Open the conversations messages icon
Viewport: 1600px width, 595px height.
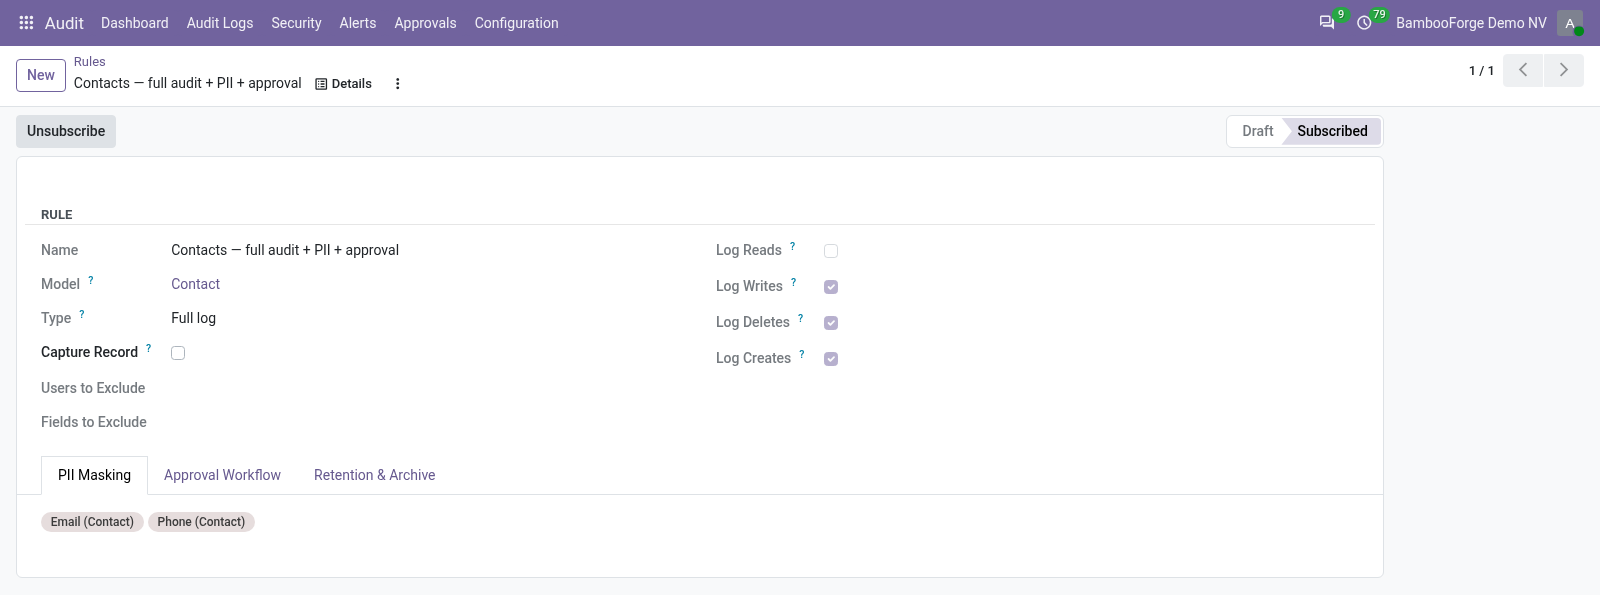(1327, 23)
